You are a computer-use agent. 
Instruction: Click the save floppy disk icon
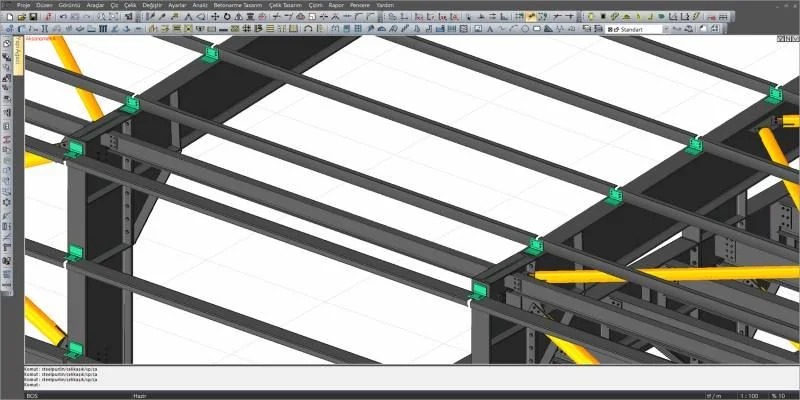(33, 17)
